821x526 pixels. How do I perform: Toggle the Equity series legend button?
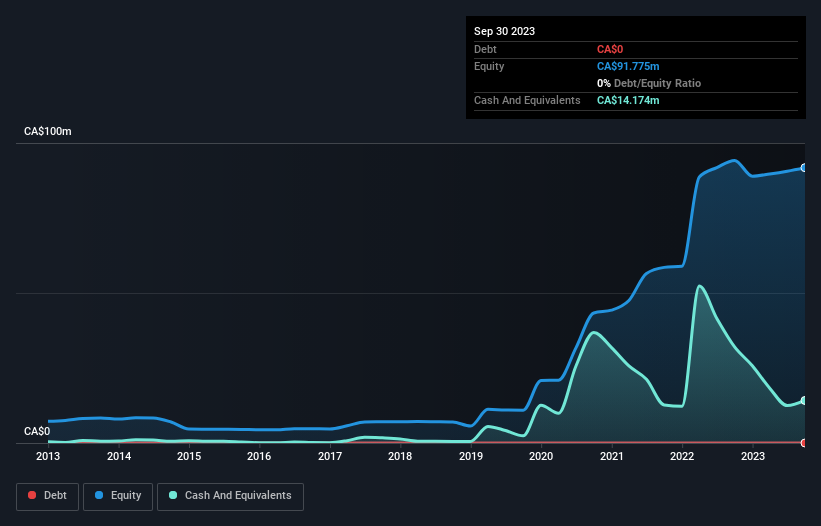coord(118,496)
